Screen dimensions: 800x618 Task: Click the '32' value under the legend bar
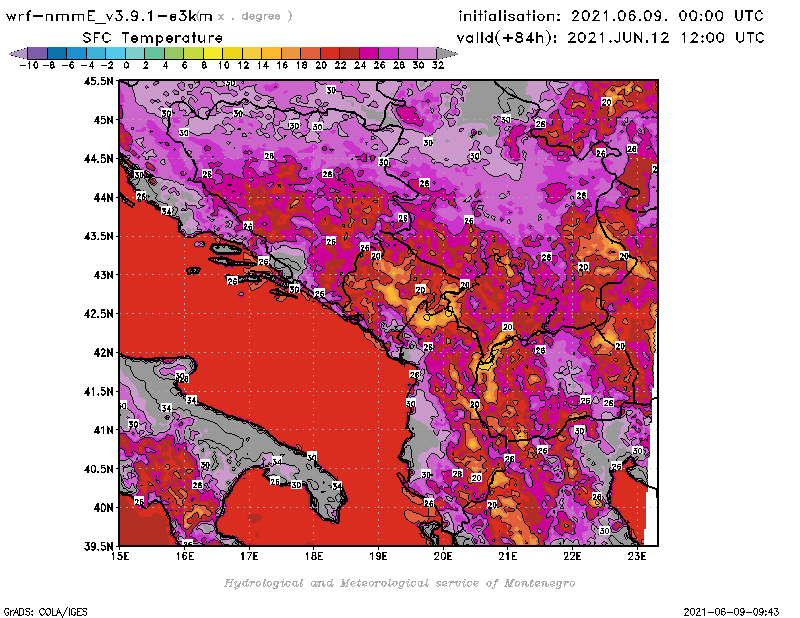[x=438, y=66]
